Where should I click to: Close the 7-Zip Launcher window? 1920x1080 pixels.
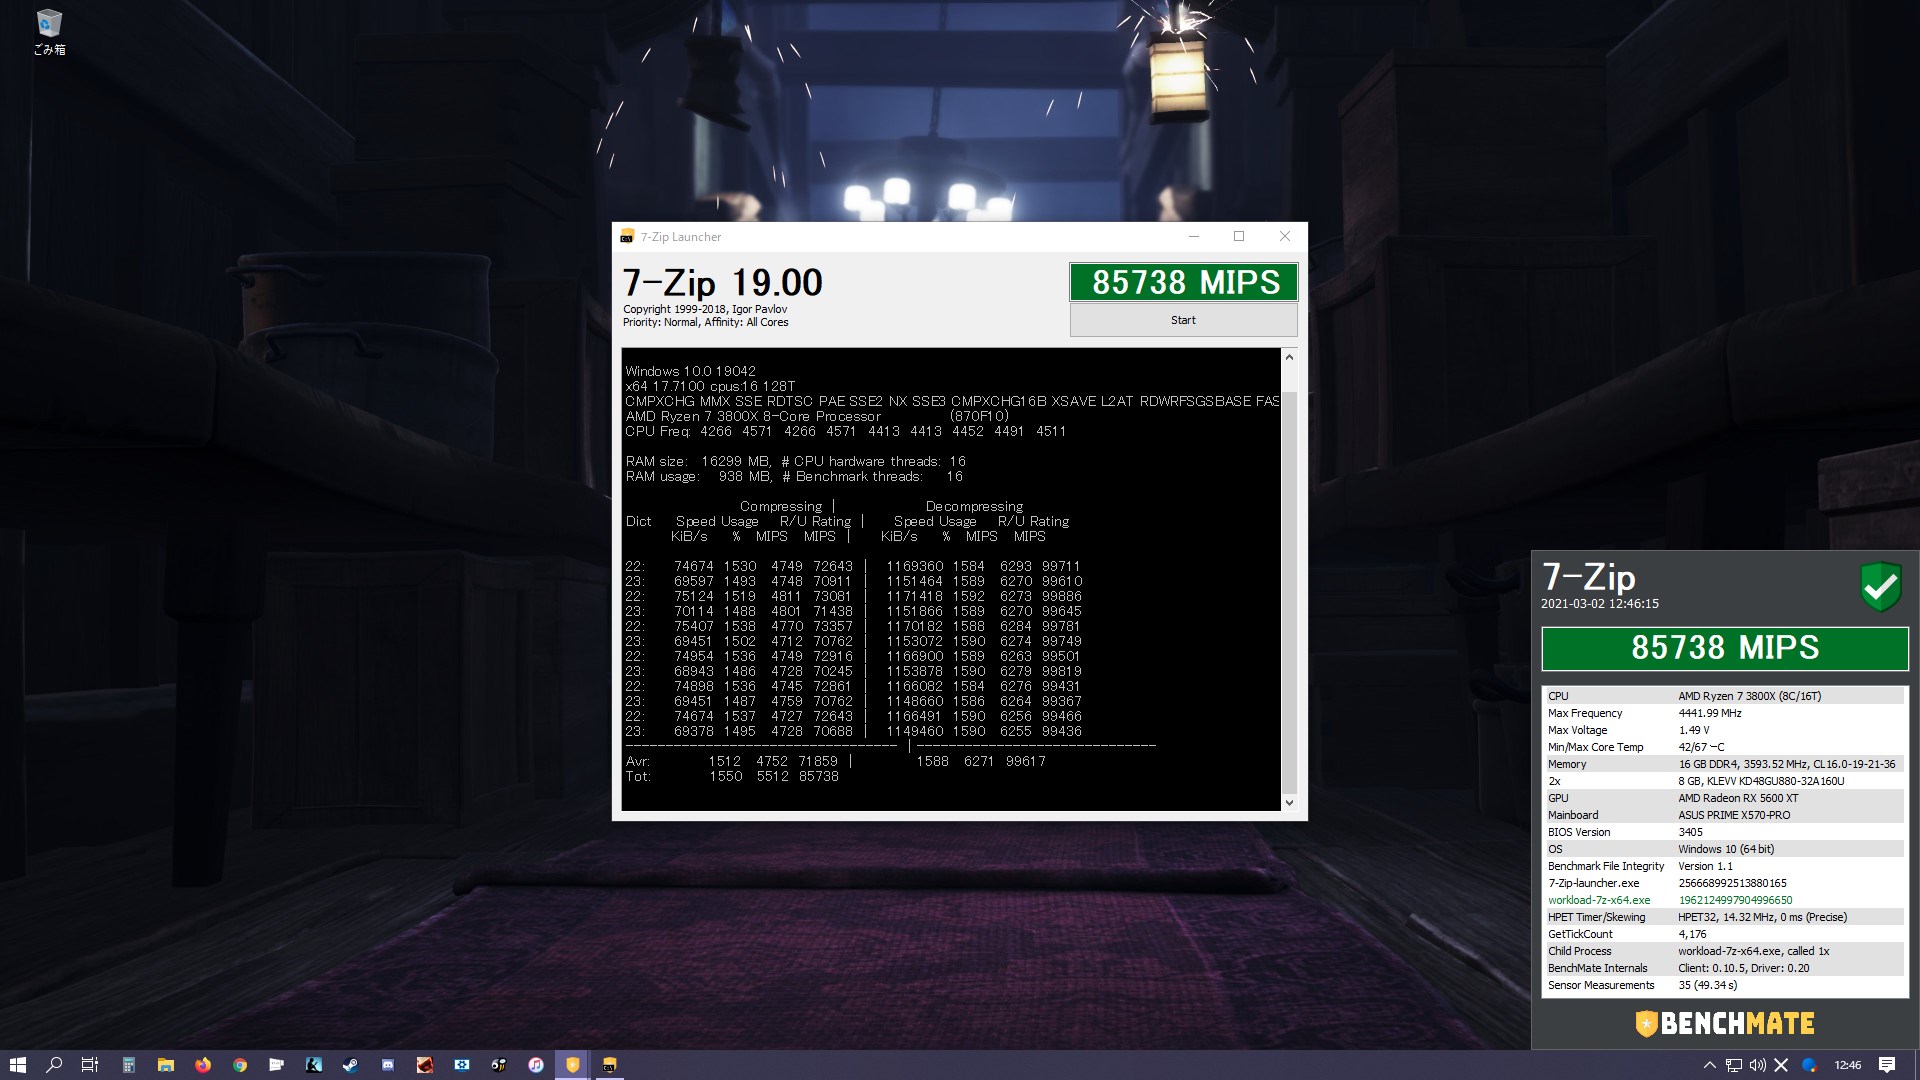pyautogui.click(x=1285, y=237)
